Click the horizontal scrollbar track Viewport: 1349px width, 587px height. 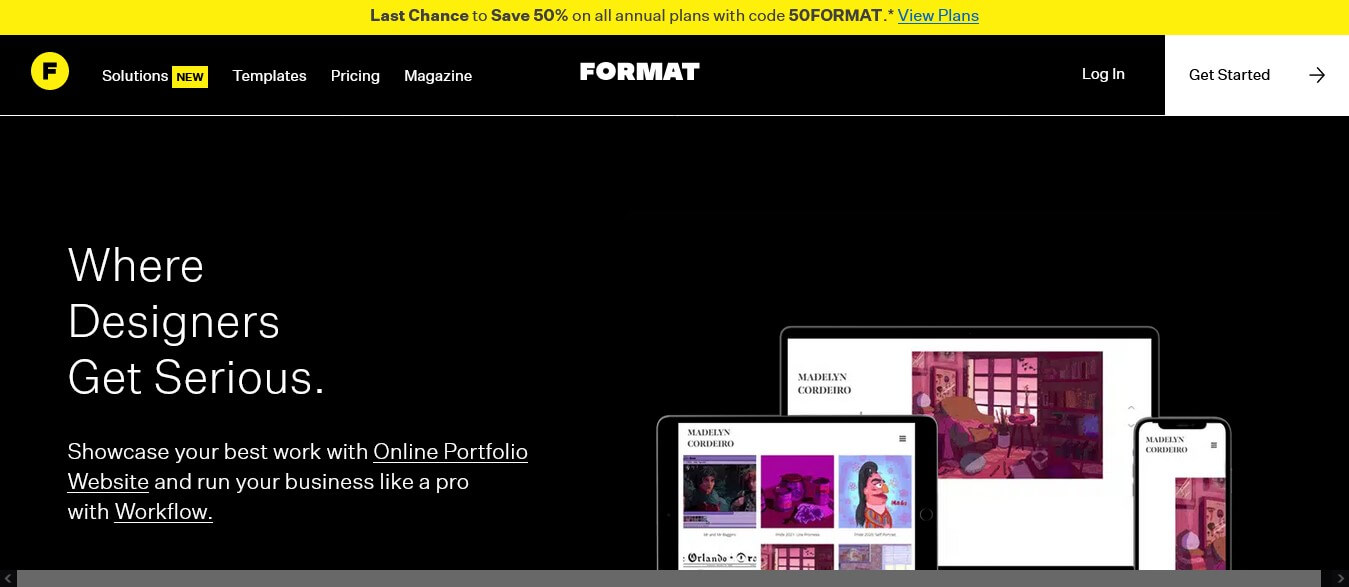click(x=668, y=578)
